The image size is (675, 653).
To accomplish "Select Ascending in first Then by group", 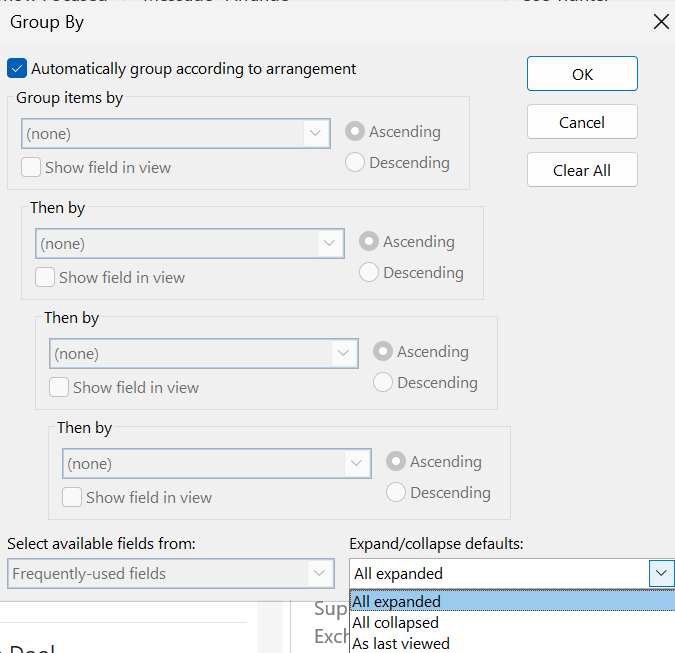I will click(369, 241).
